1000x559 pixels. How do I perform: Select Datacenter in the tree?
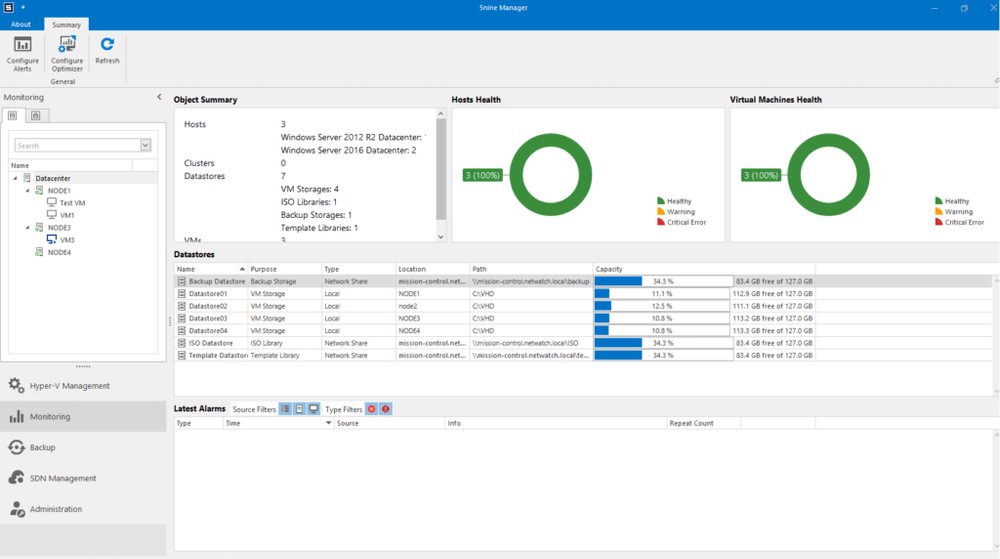(x=52, y=178)
